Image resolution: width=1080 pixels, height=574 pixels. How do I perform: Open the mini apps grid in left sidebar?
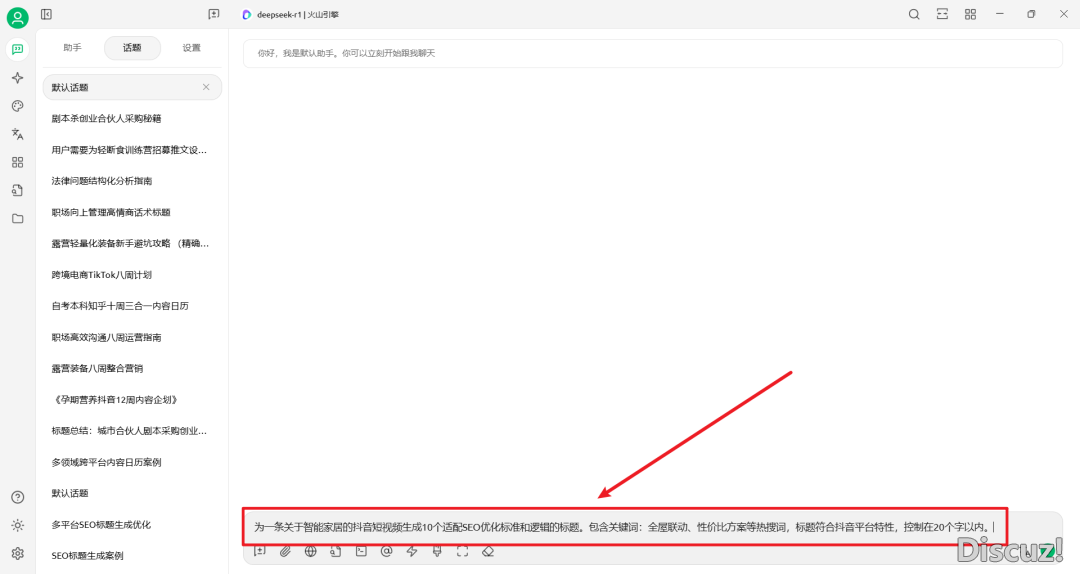(x=17, y=162)
